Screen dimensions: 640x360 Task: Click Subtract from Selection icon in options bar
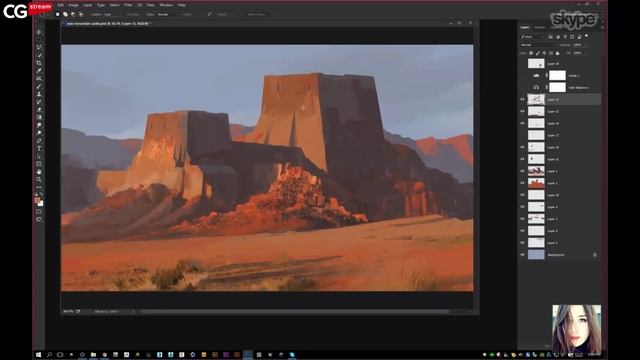tap(73, 14)
